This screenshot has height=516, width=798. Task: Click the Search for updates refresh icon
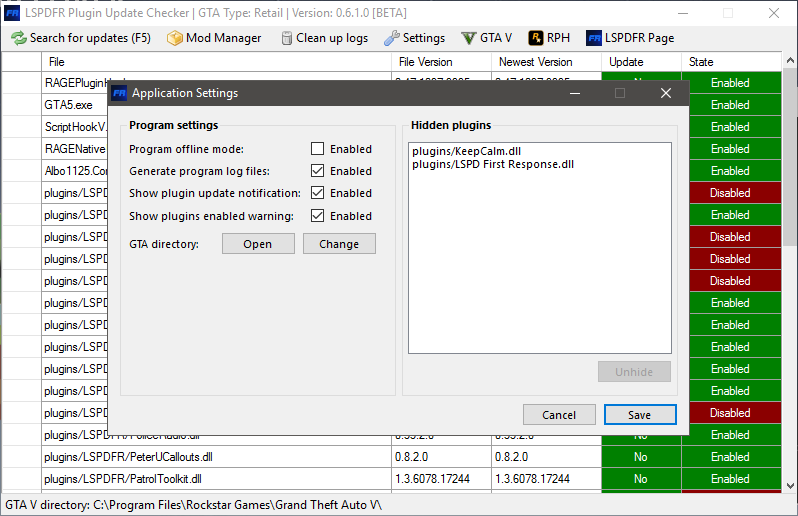tap(18, 38)
